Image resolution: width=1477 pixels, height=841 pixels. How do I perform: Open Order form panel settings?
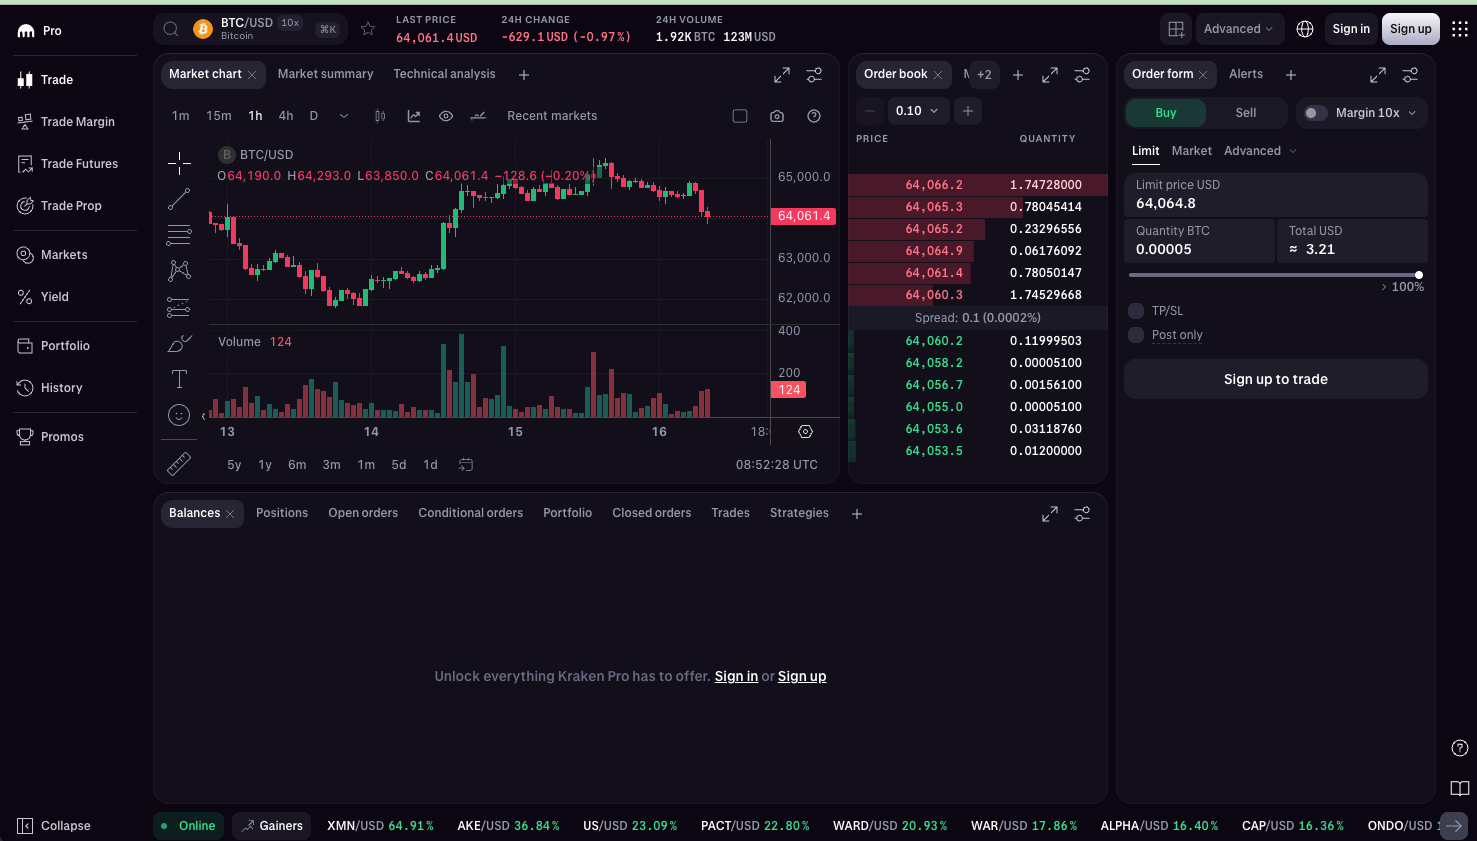pyautogui.click(x=1410, y=75)
